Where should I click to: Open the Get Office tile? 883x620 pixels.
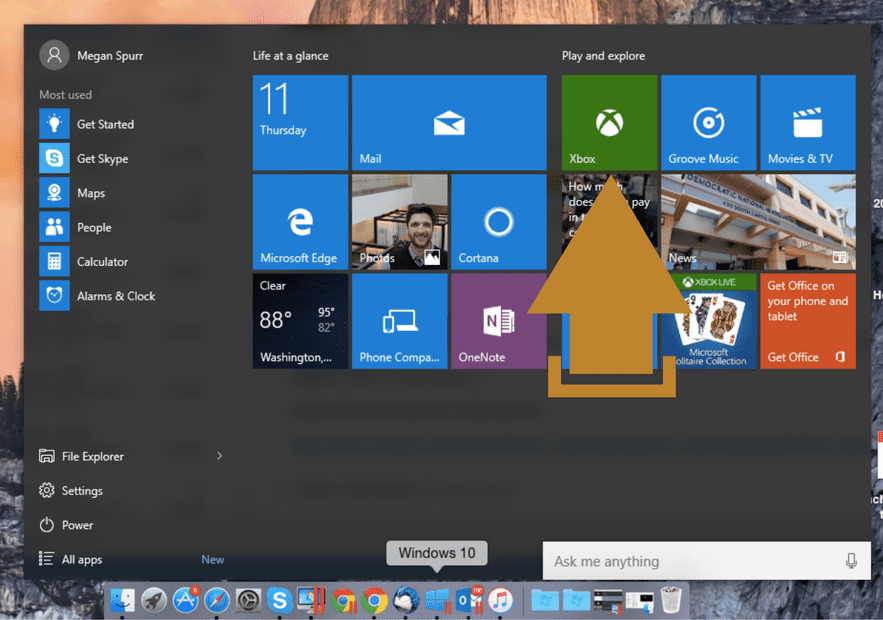pos(808,321)
